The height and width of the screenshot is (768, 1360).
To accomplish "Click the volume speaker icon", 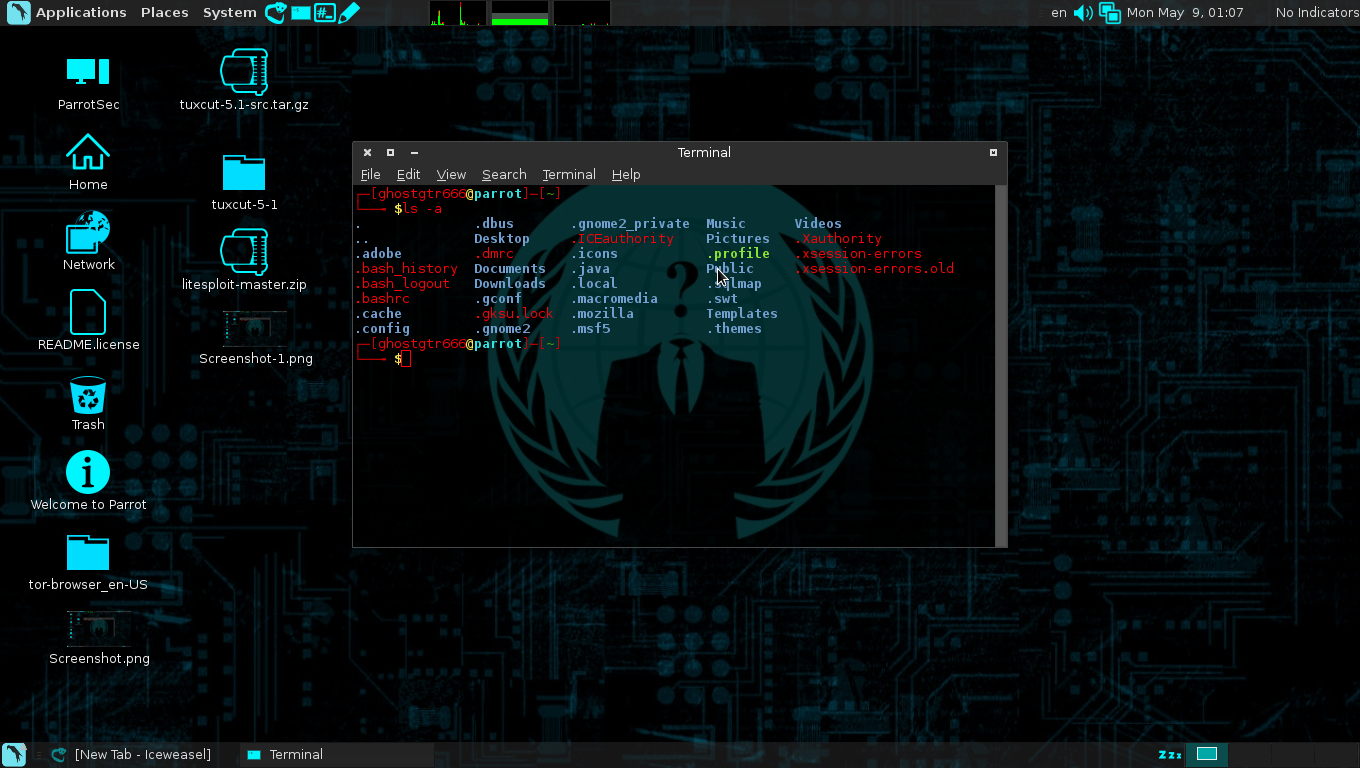I will (1083, 13).
